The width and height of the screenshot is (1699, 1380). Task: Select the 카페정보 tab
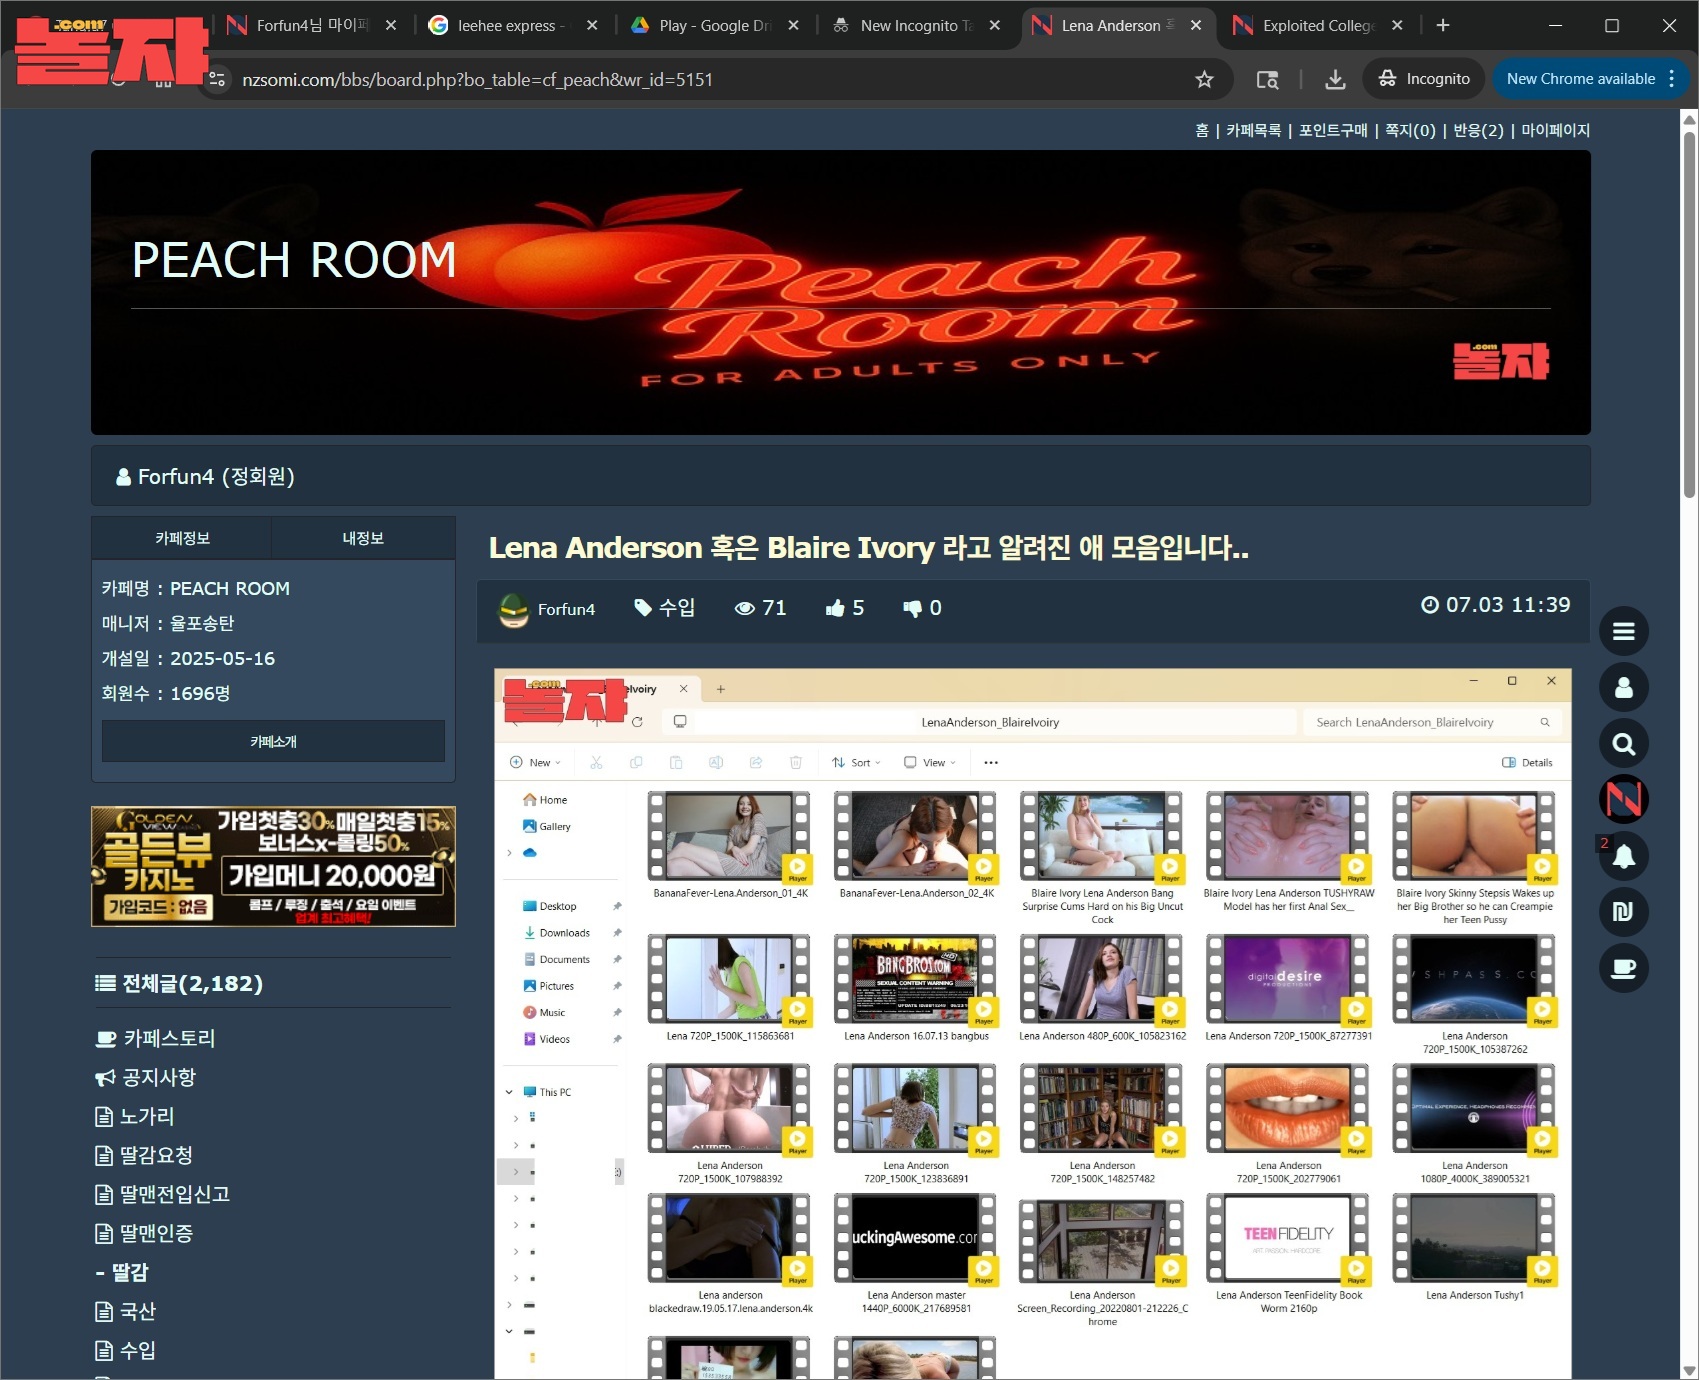[x=182, y=538]
